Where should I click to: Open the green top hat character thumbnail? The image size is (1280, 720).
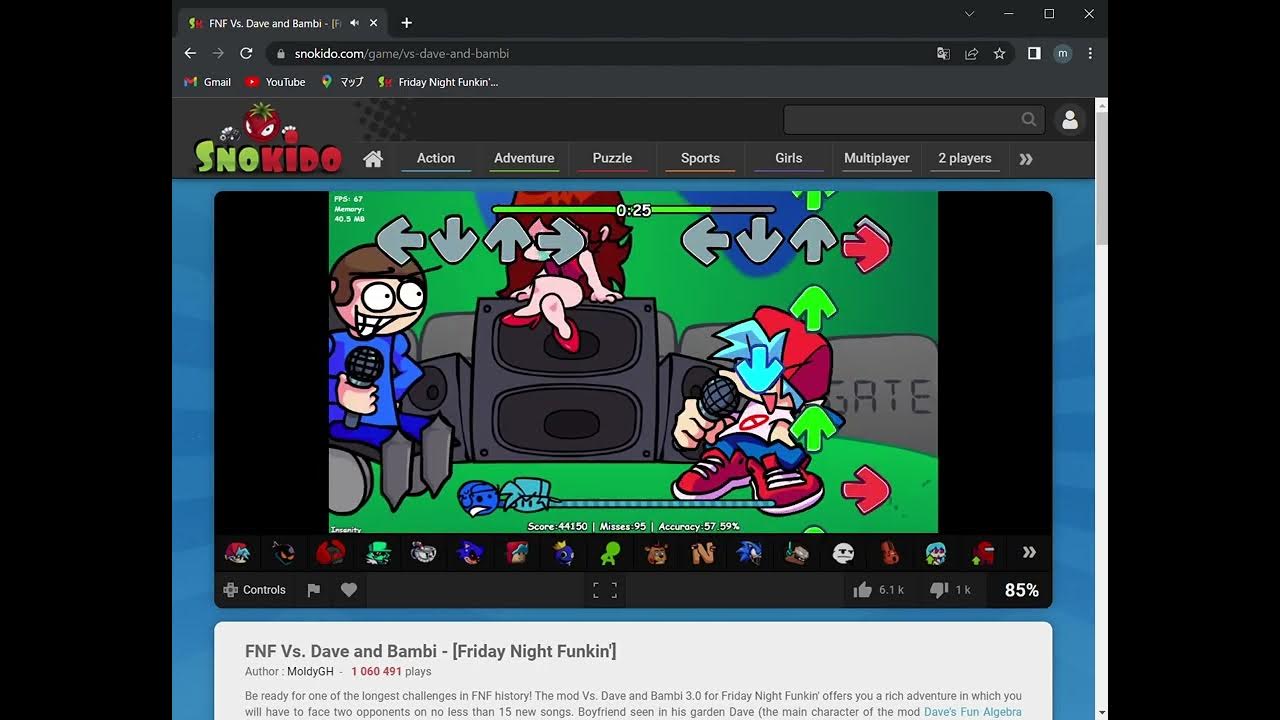[377, 552]
